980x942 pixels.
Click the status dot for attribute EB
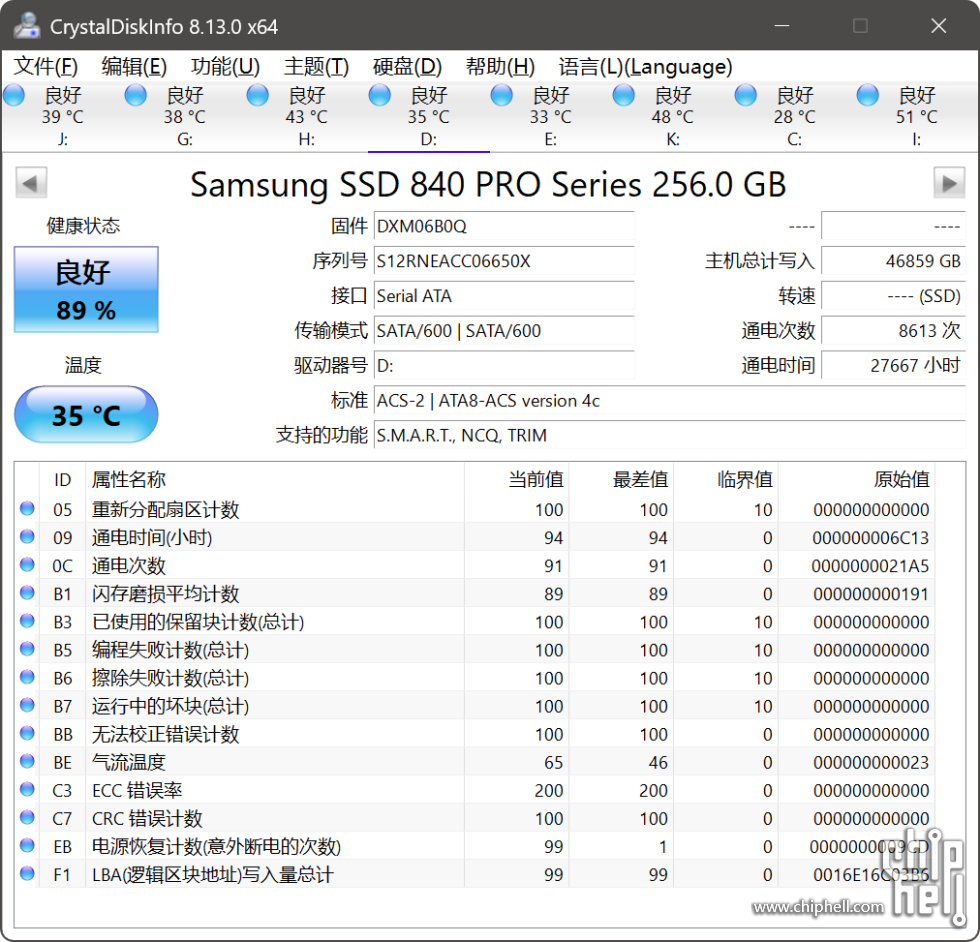(x=27, y=845)
